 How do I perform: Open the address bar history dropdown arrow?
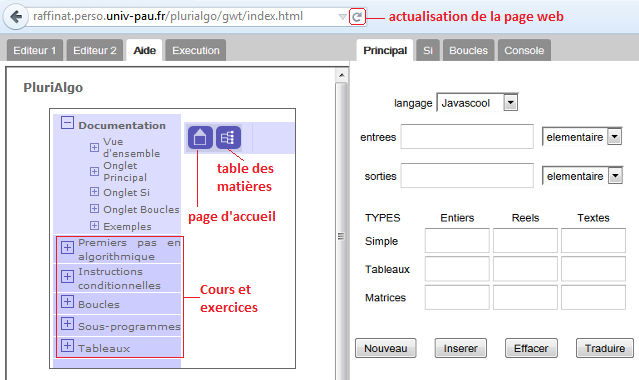(x=343, y=17)
